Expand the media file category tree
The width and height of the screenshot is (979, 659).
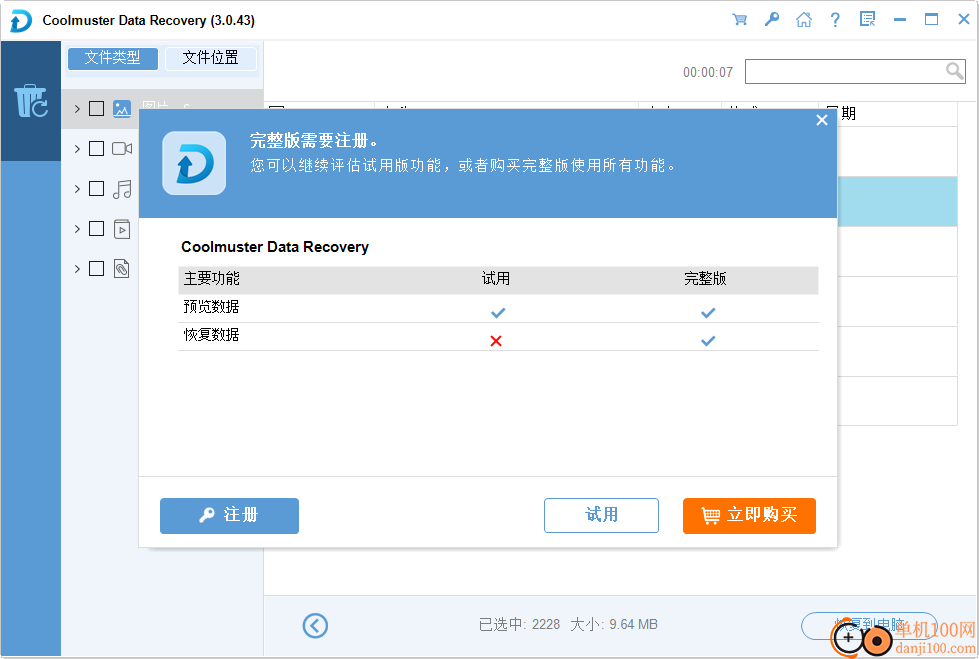tap(77, 229)
